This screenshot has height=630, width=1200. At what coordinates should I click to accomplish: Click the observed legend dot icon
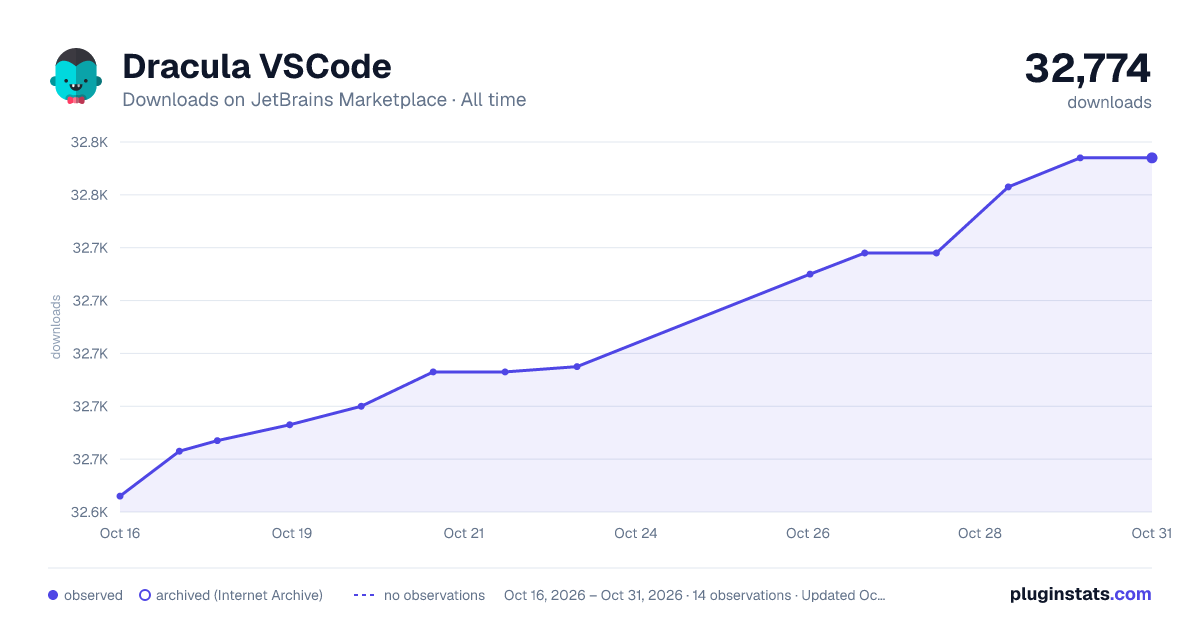(53, 595)
